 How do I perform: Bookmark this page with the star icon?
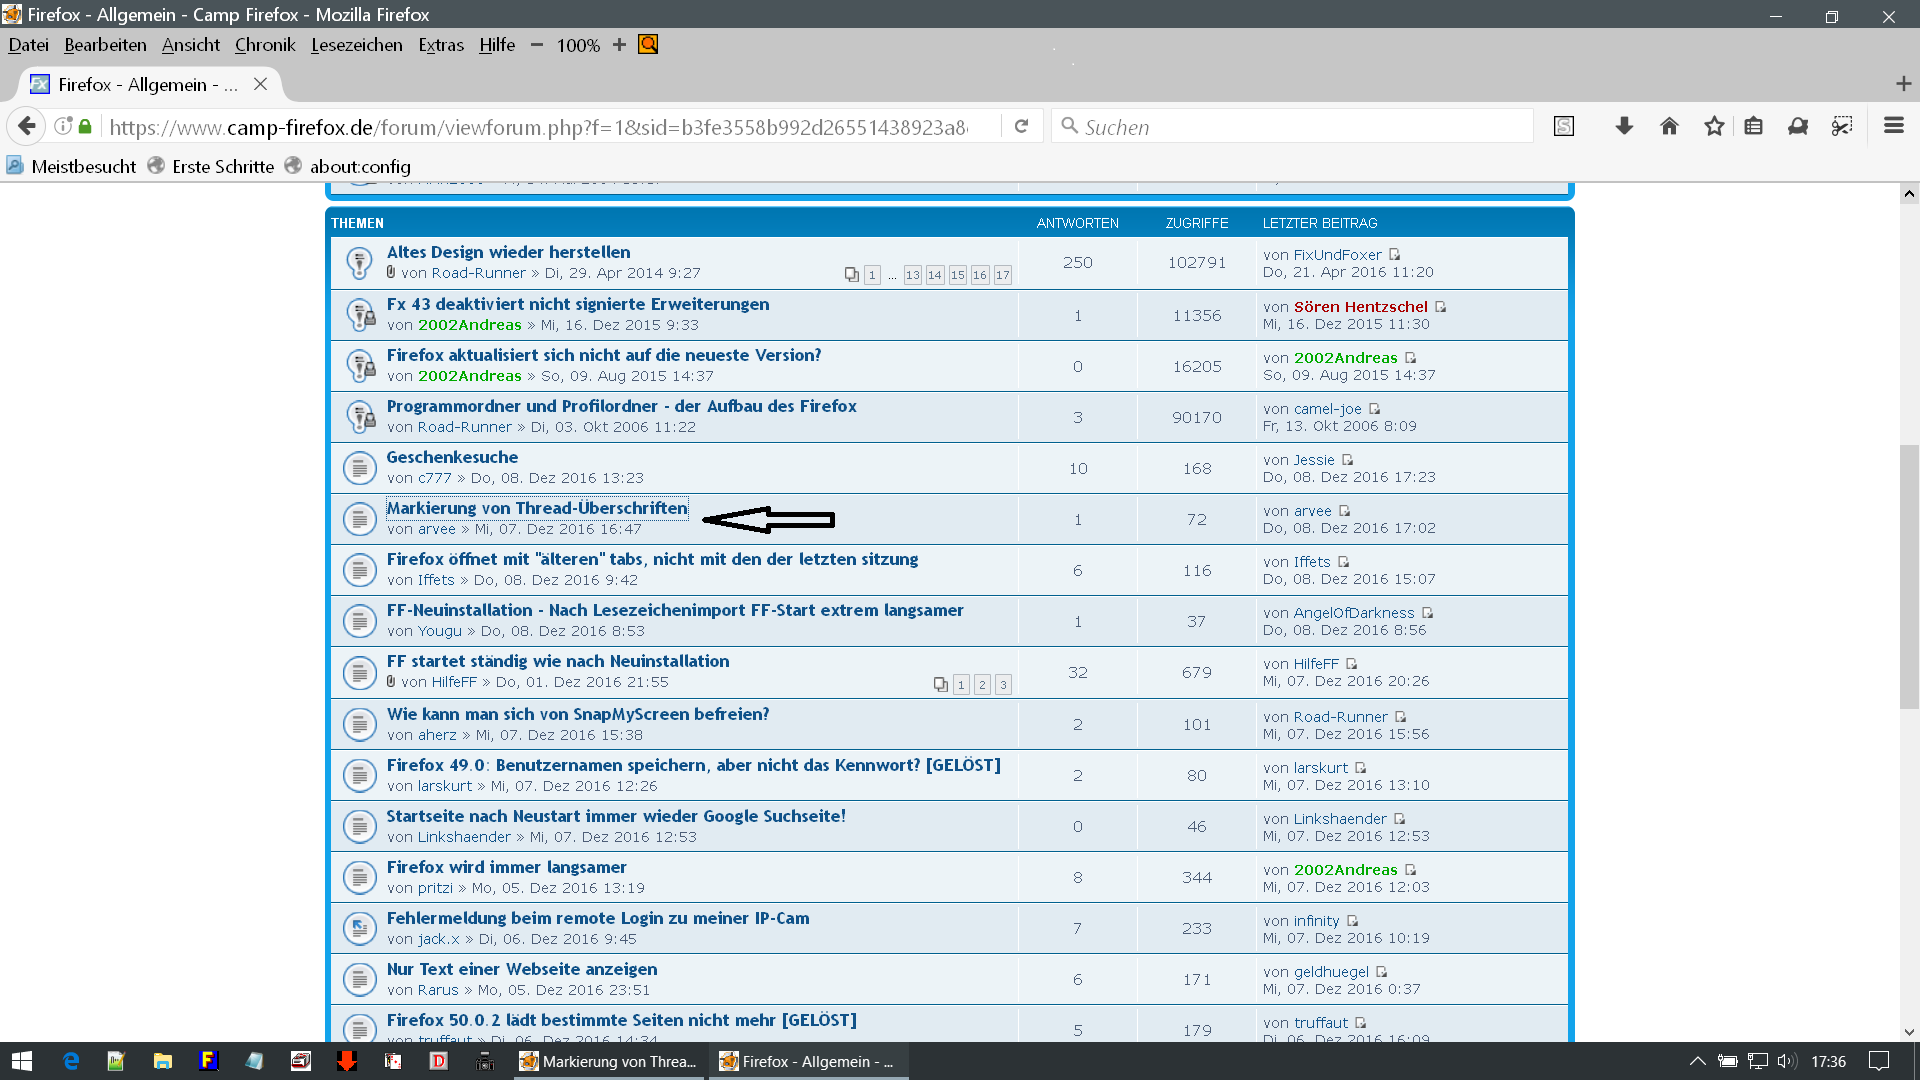click(x=1714, y=126)
